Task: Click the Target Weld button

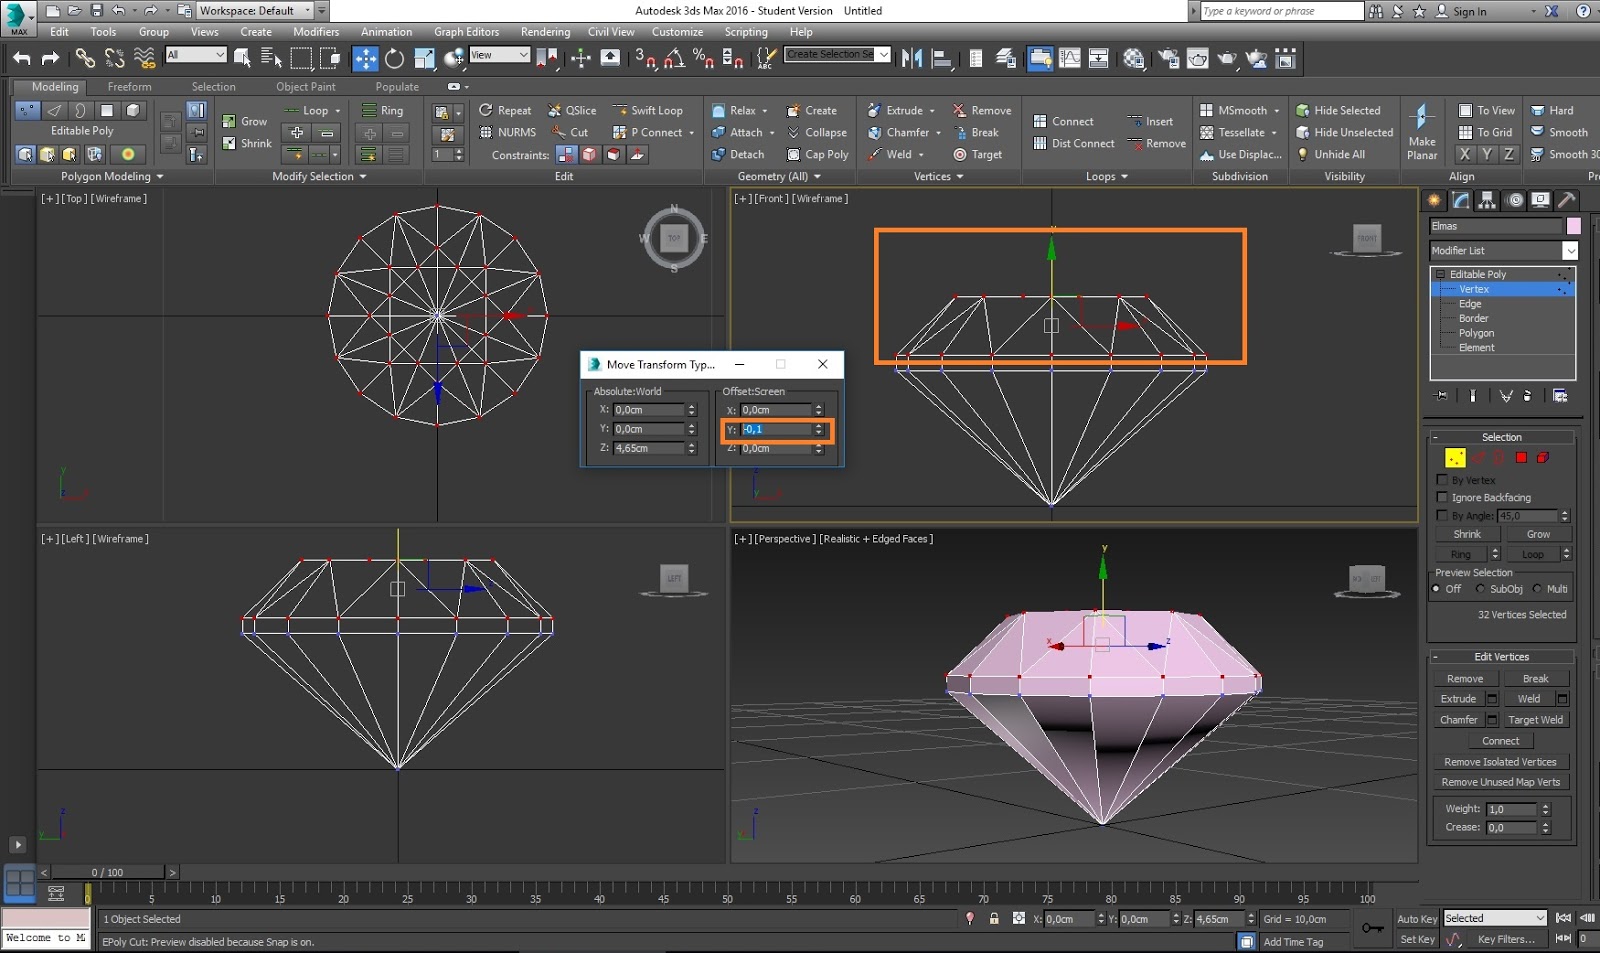Action: tap(1535, 720)
